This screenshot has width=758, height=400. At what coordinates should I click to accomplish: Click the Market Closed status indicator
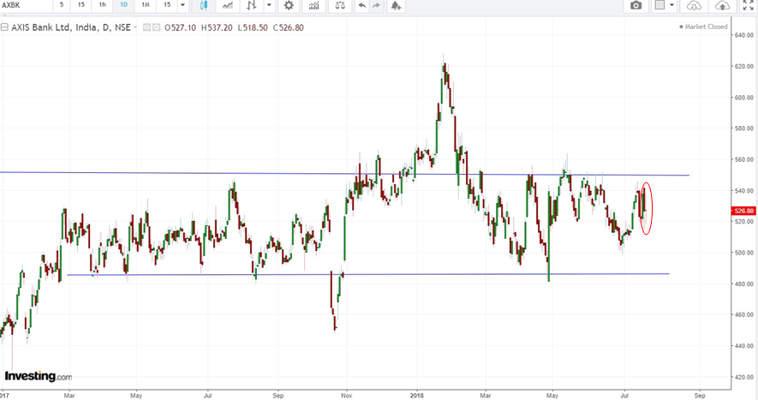pyautogui.click(x=703, y=27)
